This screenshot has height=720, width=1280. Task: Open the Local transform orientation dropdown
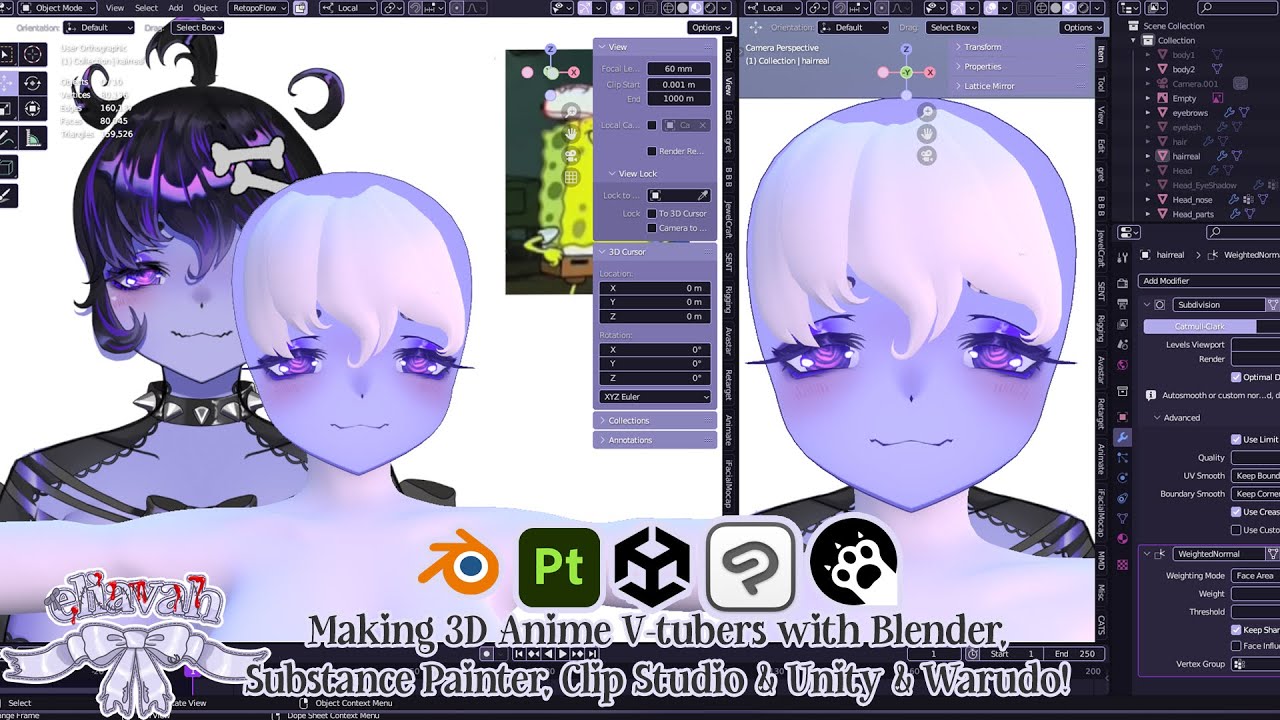tap(348, 8)
